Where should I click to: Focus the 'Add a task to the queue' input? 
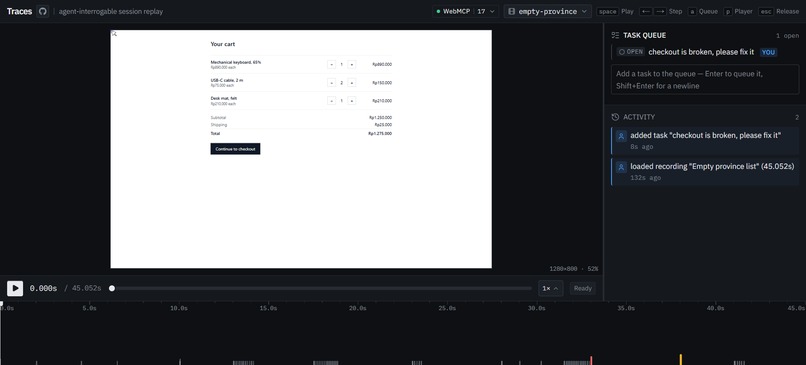(705, 80)
